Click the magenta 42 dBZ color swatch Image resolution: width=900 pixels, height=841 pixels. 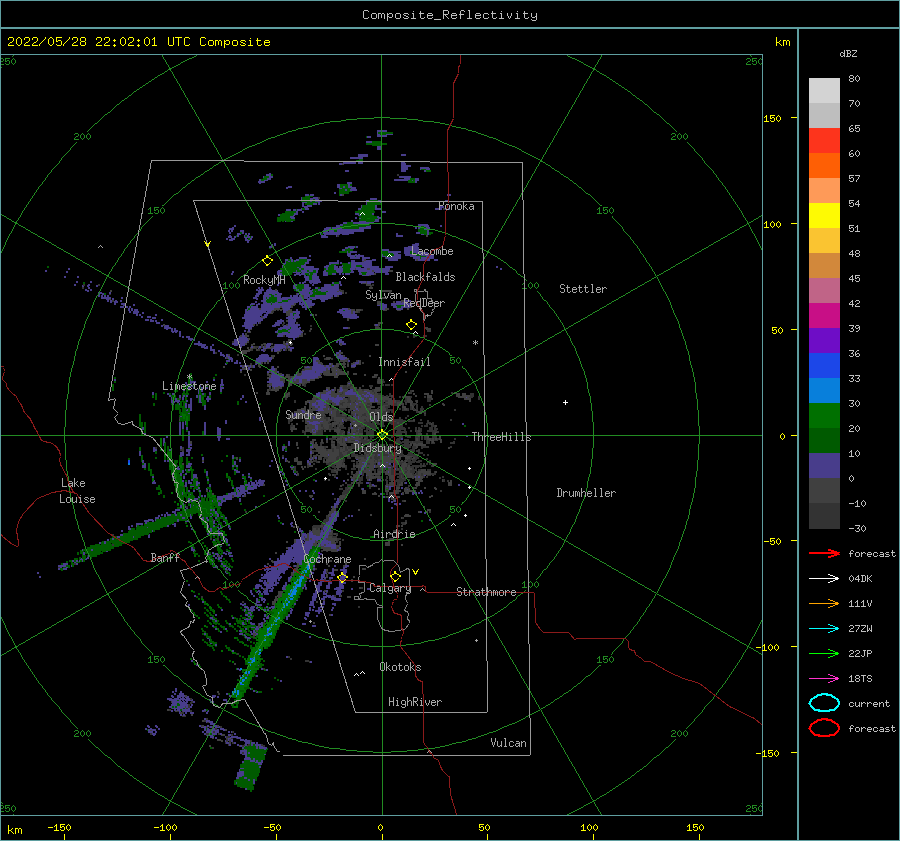824,315
